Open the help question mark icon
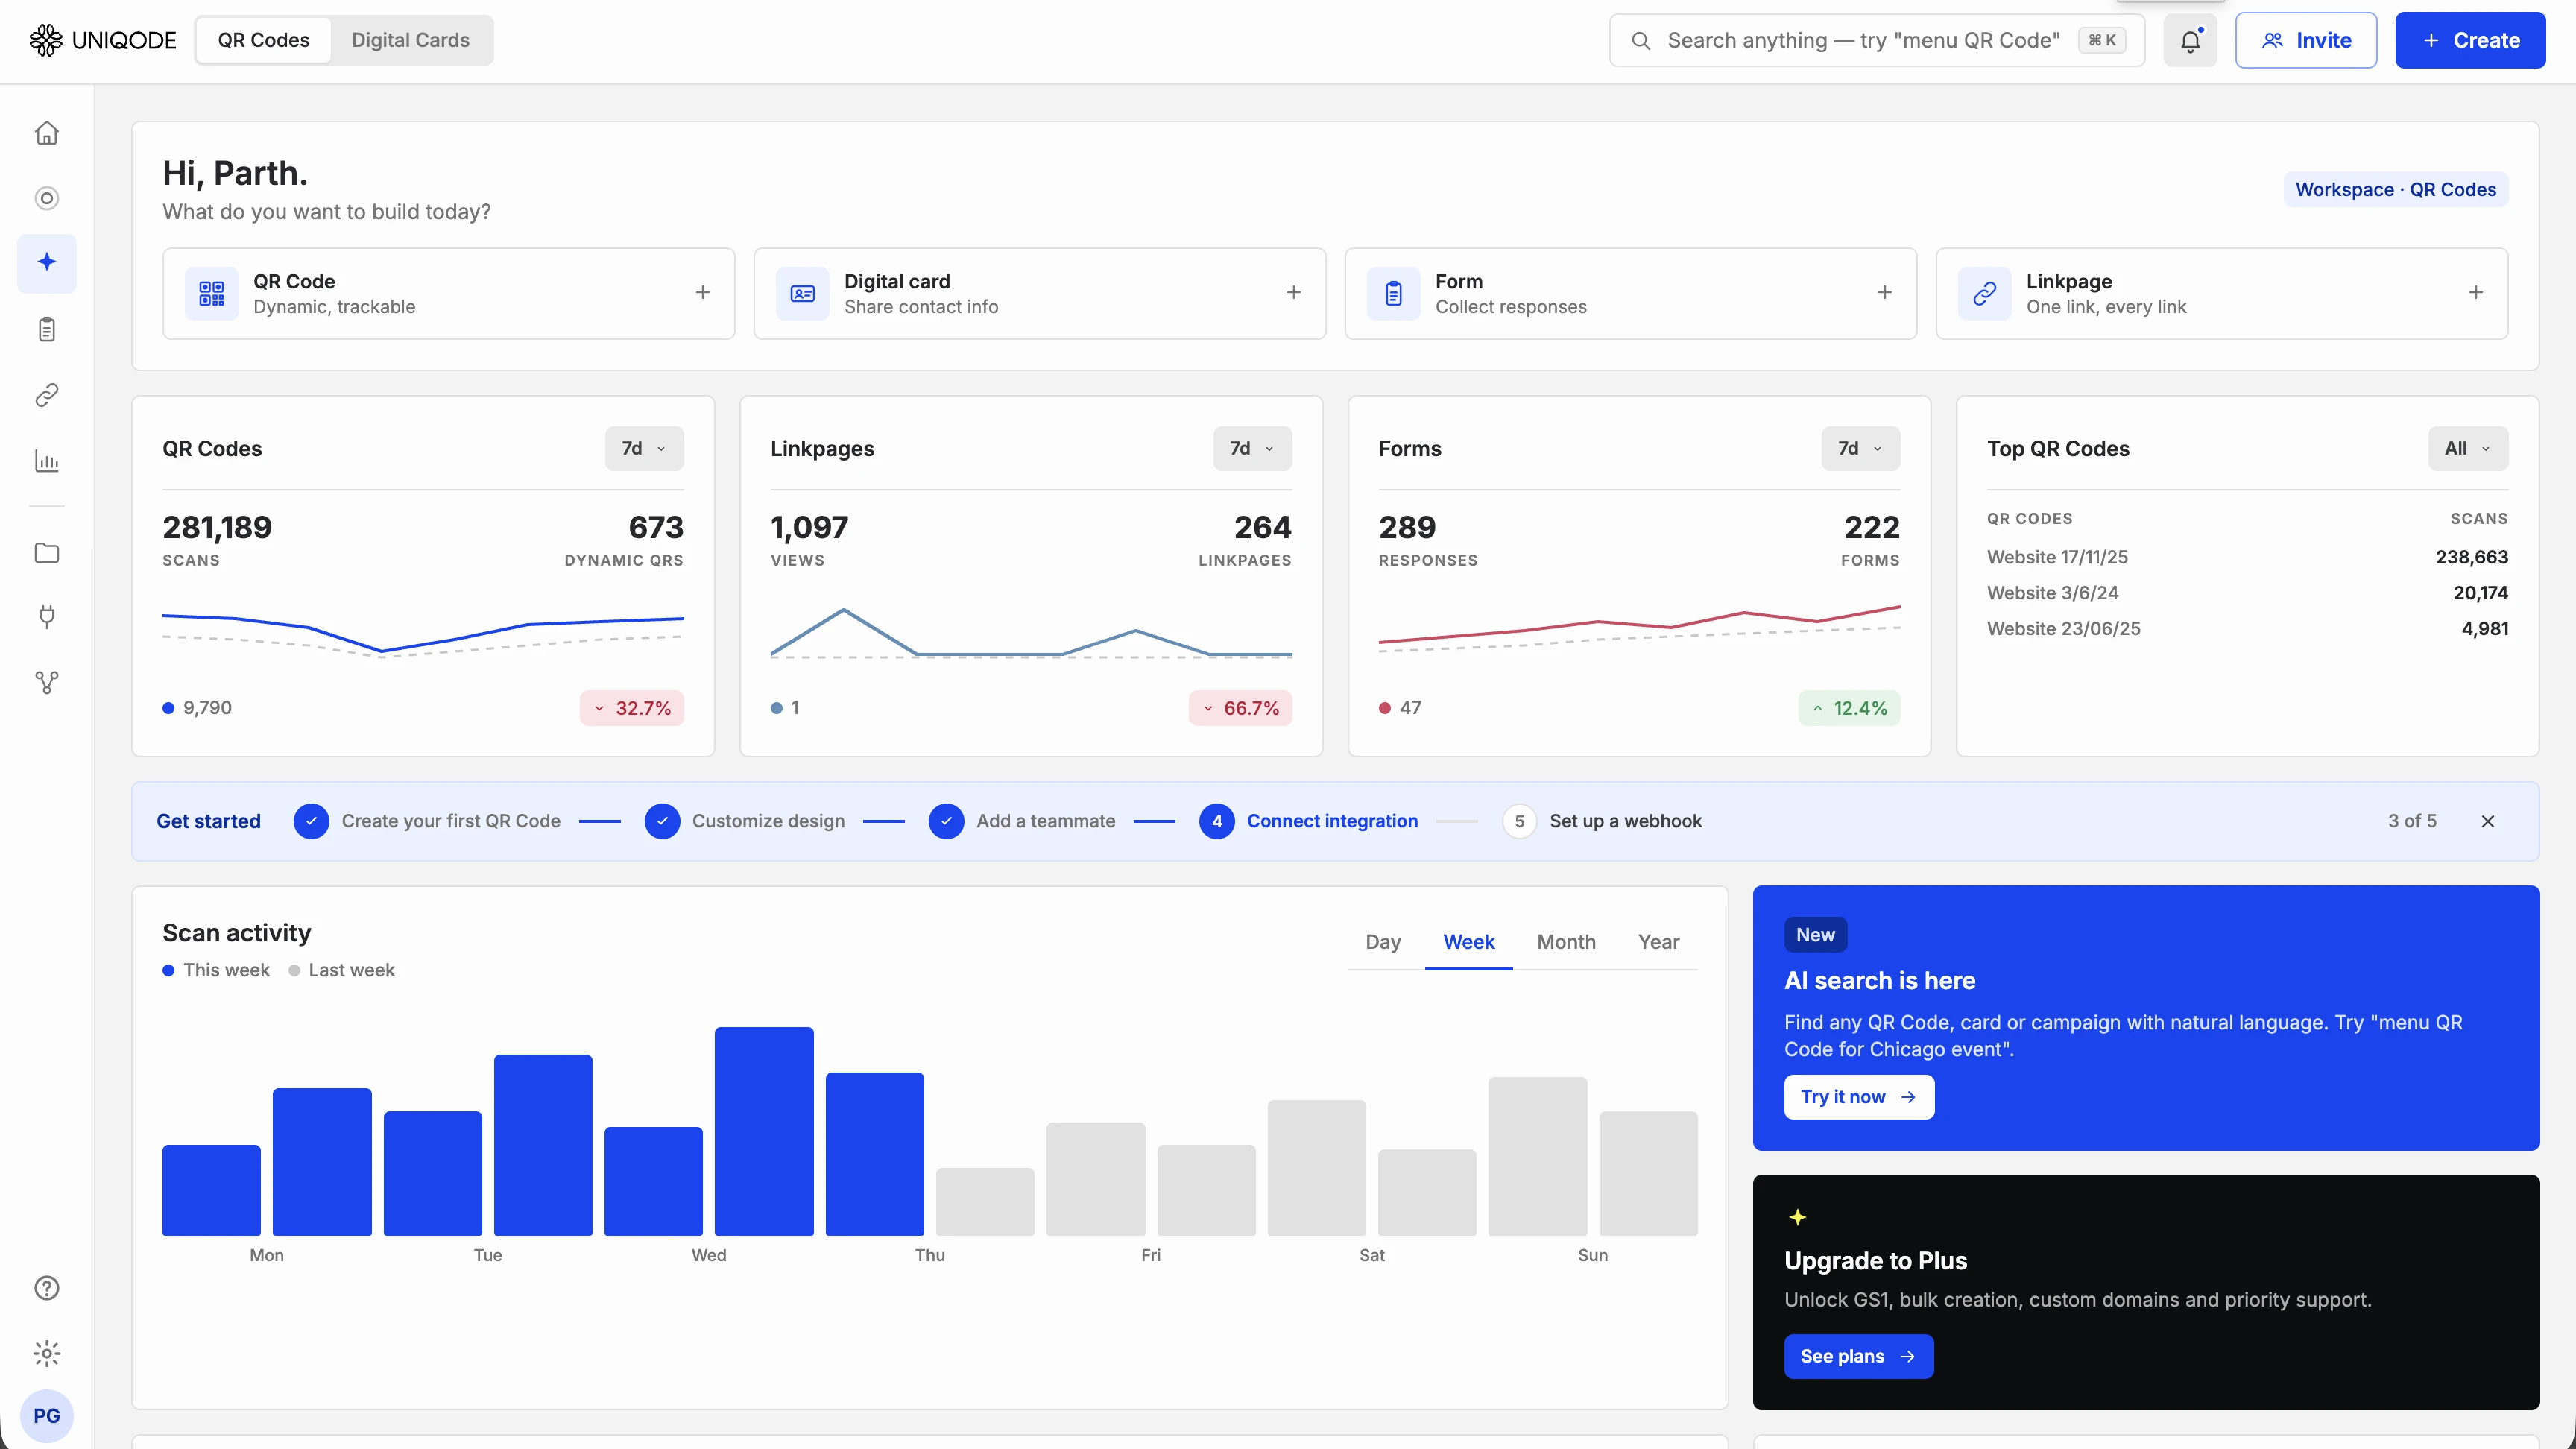This screenshot has width=2576, height=1449. (47, 1288)
